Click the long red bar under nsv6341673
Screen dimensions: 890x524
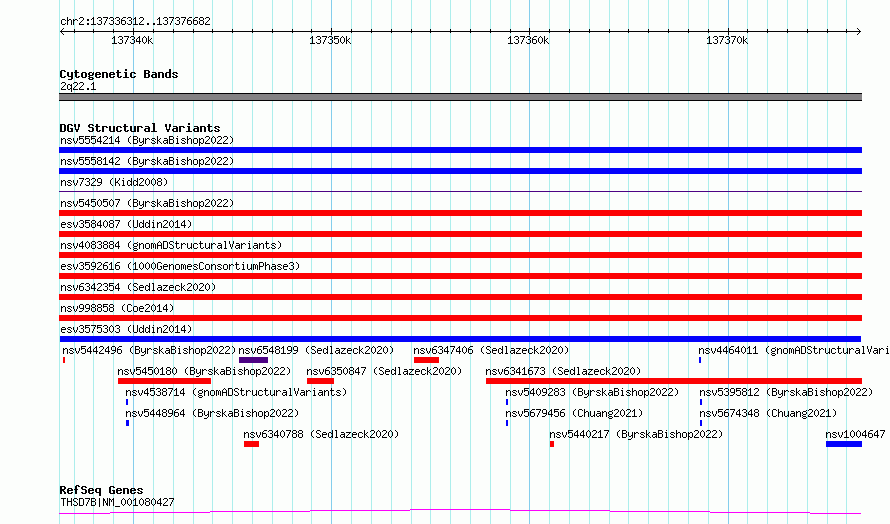674,381
